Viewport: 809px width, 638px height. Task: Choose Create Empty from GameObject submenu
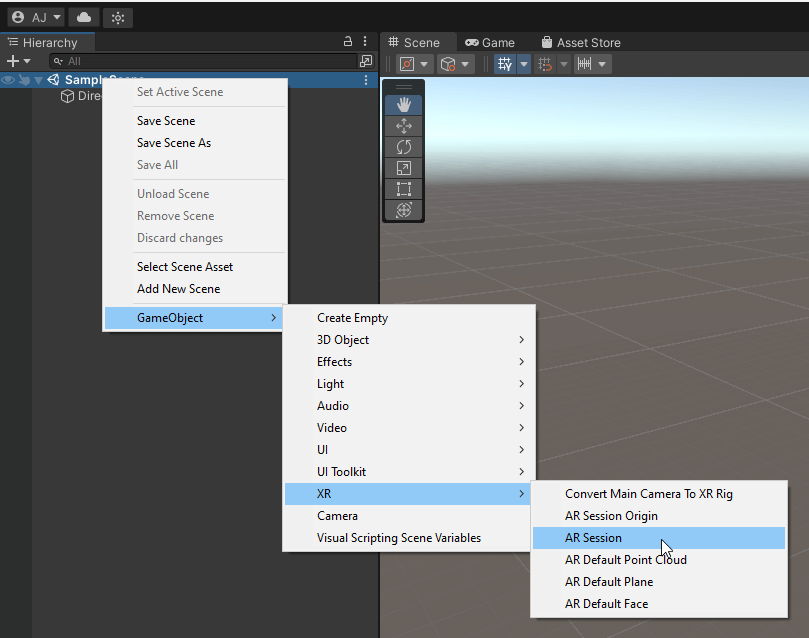(409, 318)
